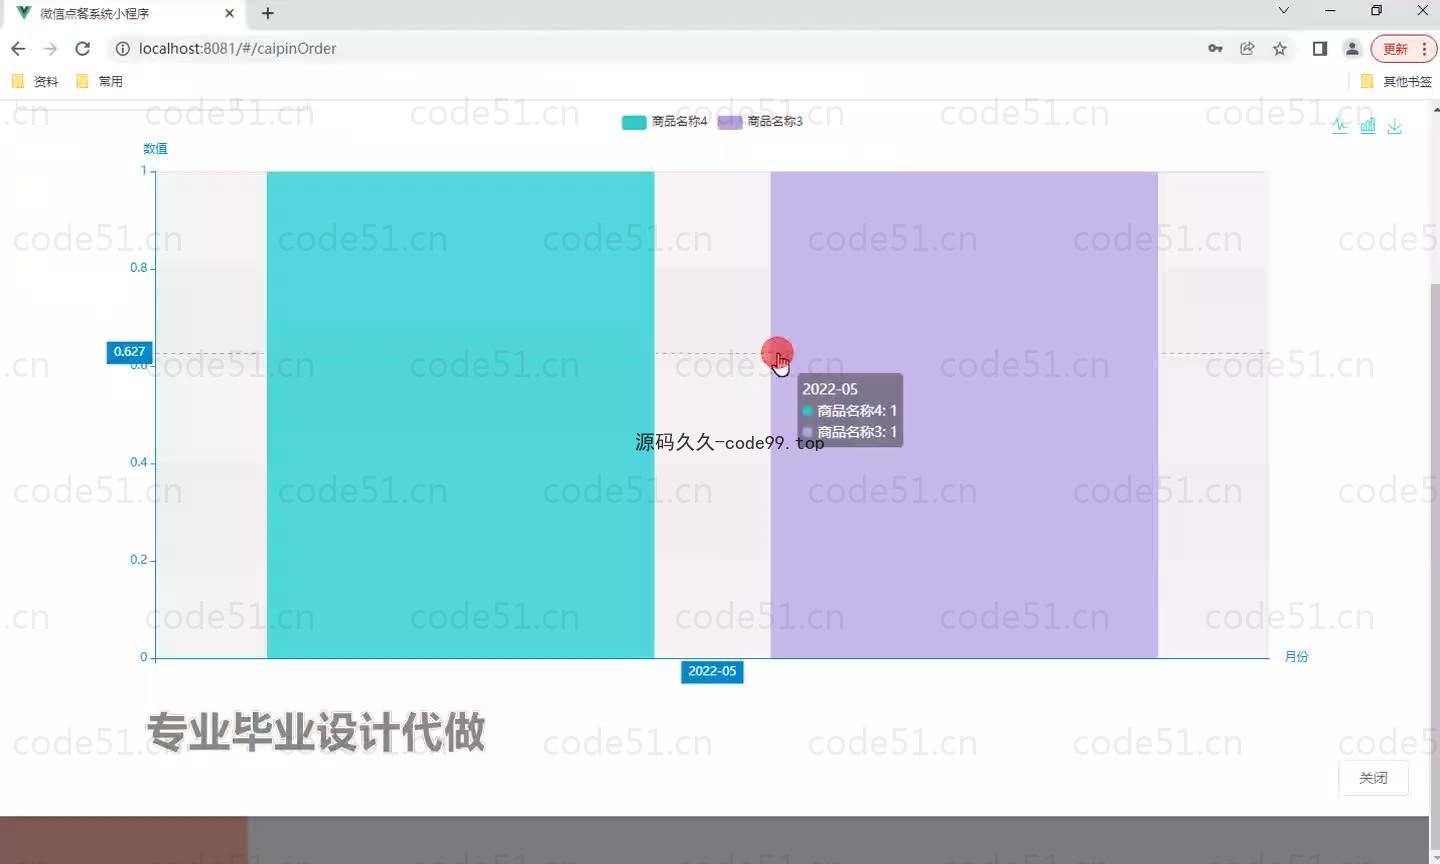Click the 数值 axis name
This screenshot has width=1440, height=864.
click(x=155, y=148)
